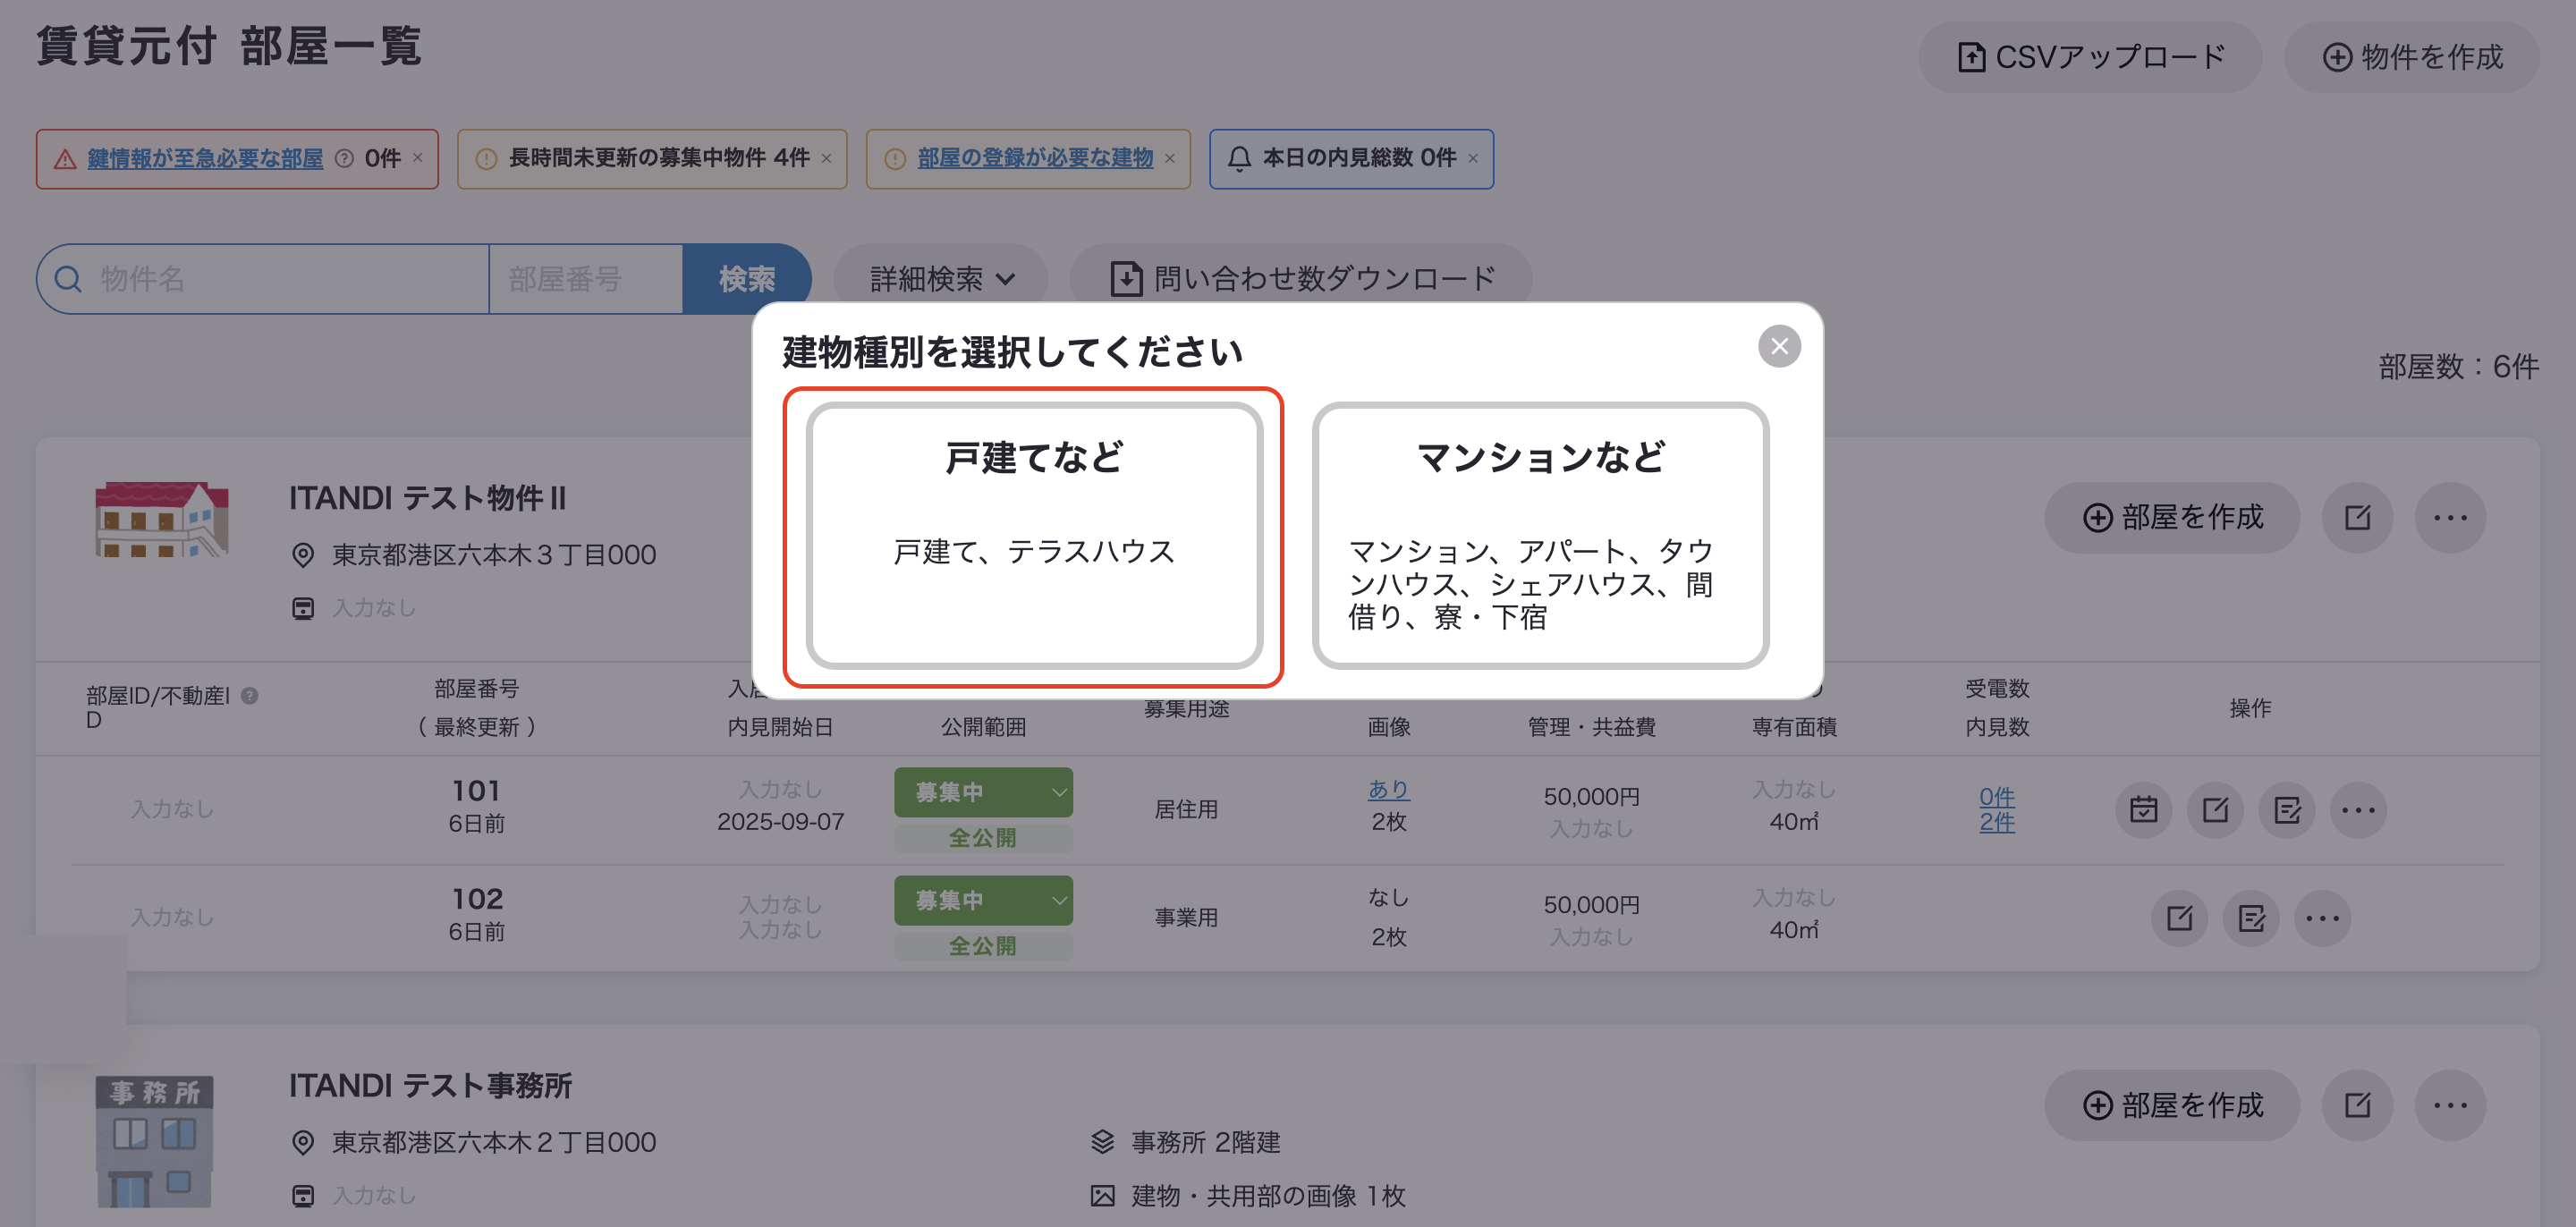Click the edit icon in room 101 row
The width and height of the screenshot is (2576, 1227).
pyautogui.click(x=2215, y=809)
